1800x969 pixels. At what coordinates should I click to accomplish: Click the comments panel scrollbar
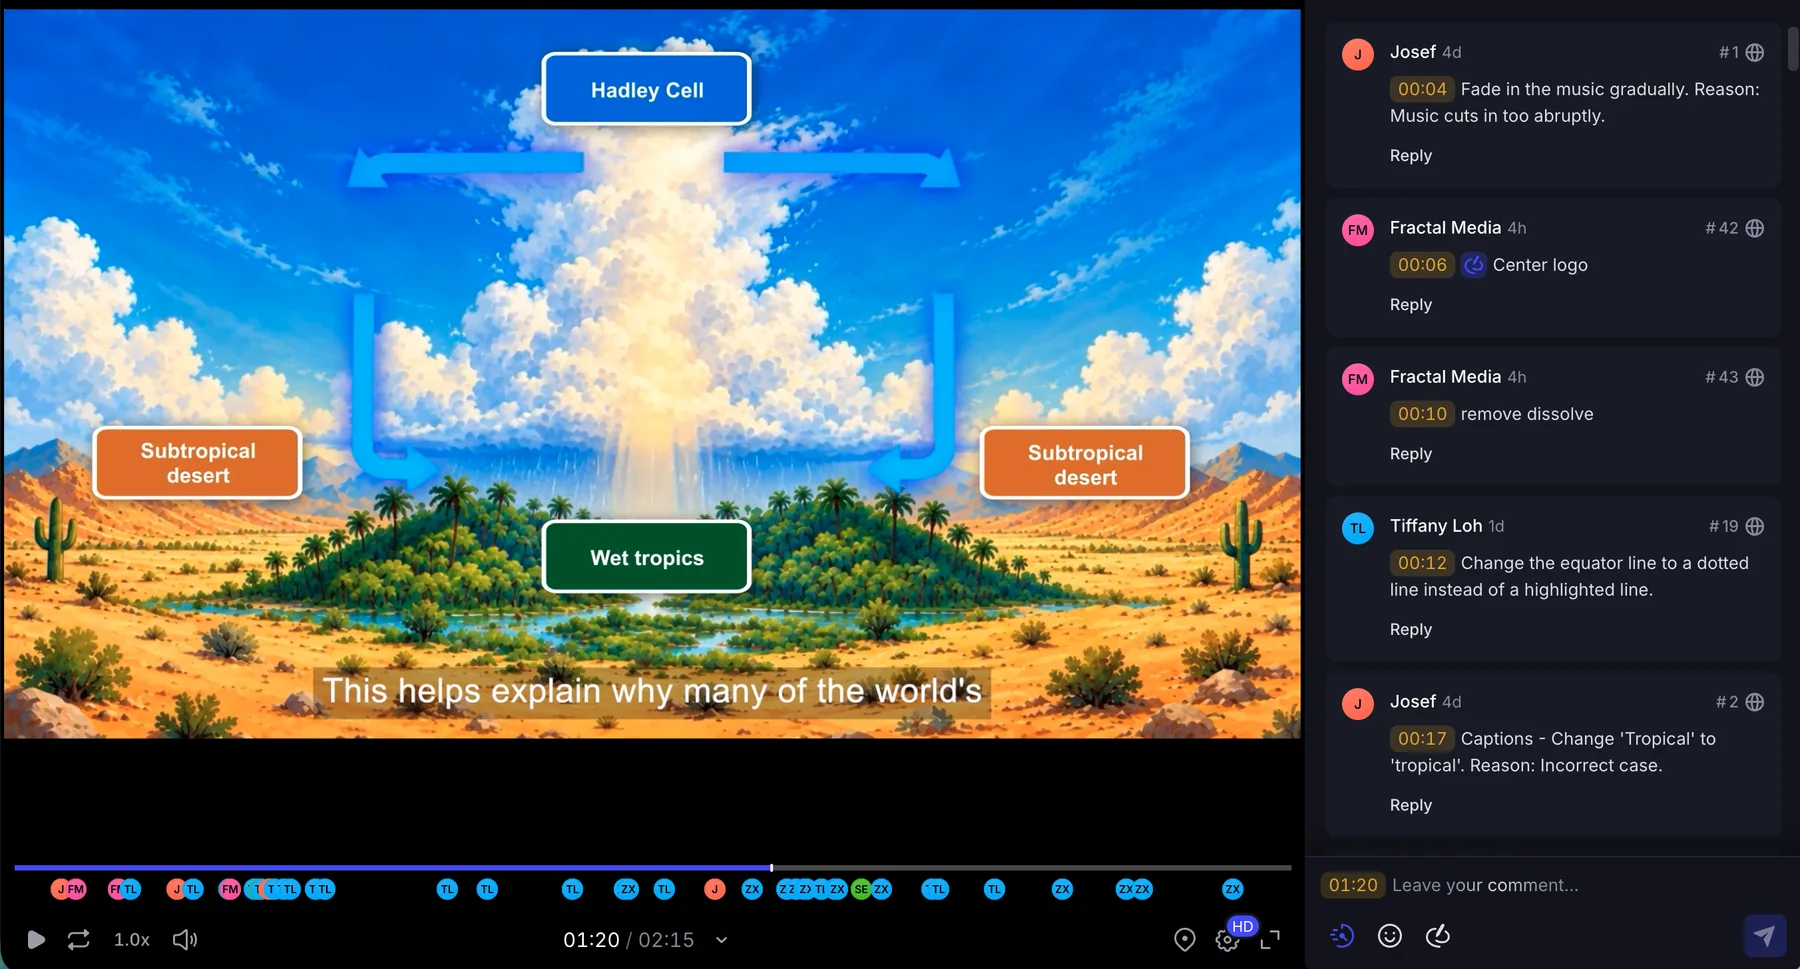coord(1793,48)
